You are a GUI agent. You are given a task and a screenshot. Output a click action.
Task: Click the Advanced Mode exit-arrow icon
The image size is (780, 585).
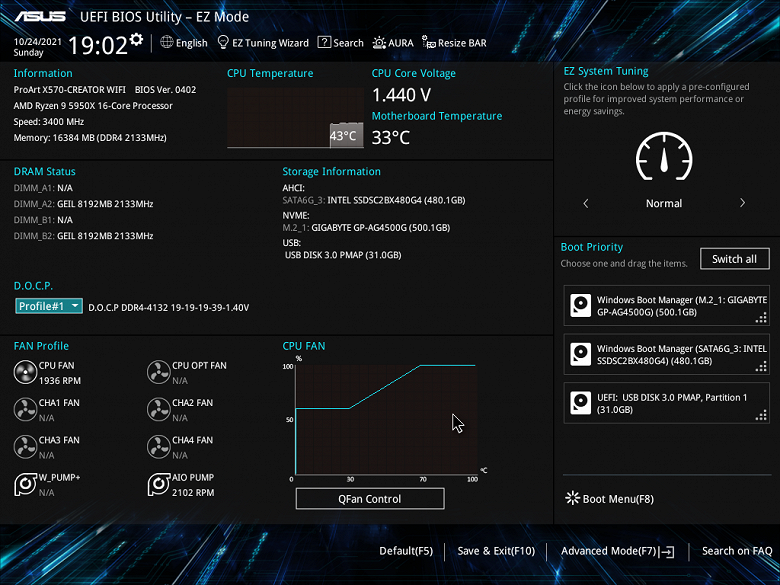pos(667,551)
